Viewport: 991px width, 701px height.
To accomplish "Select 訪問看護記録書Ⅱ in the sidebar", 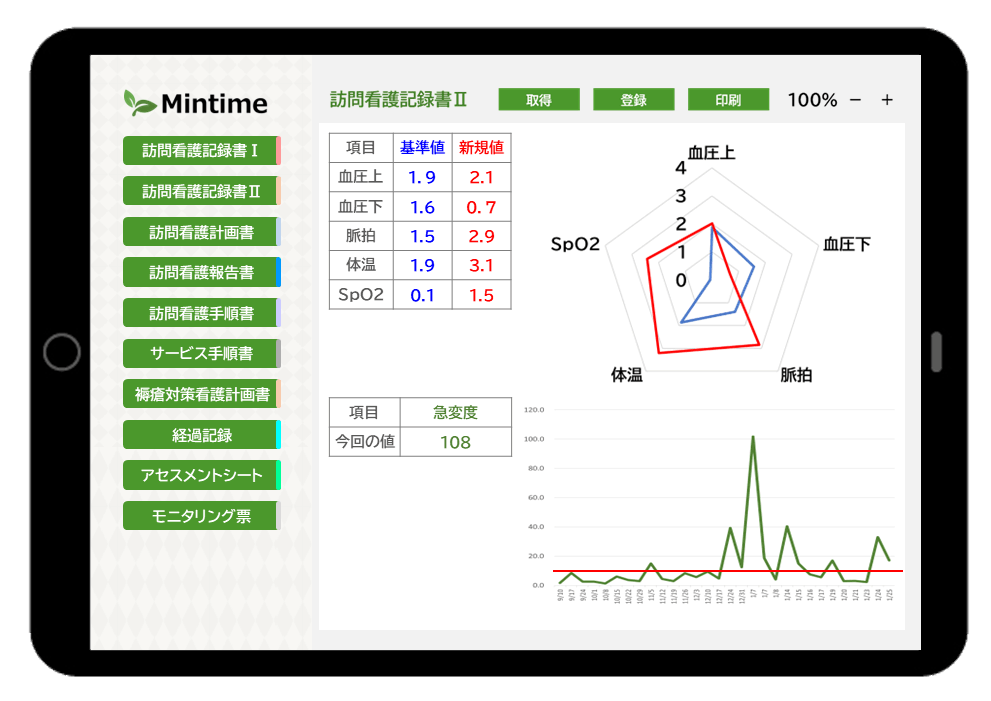I will click(200, 191).
